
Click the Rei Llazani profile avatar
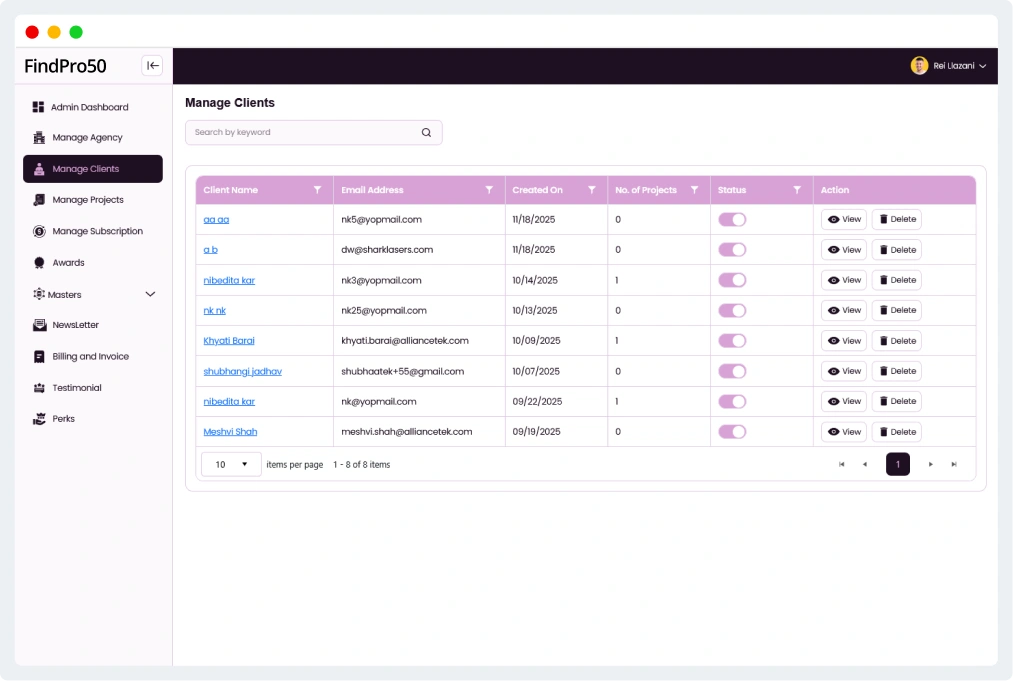(919, 66)
